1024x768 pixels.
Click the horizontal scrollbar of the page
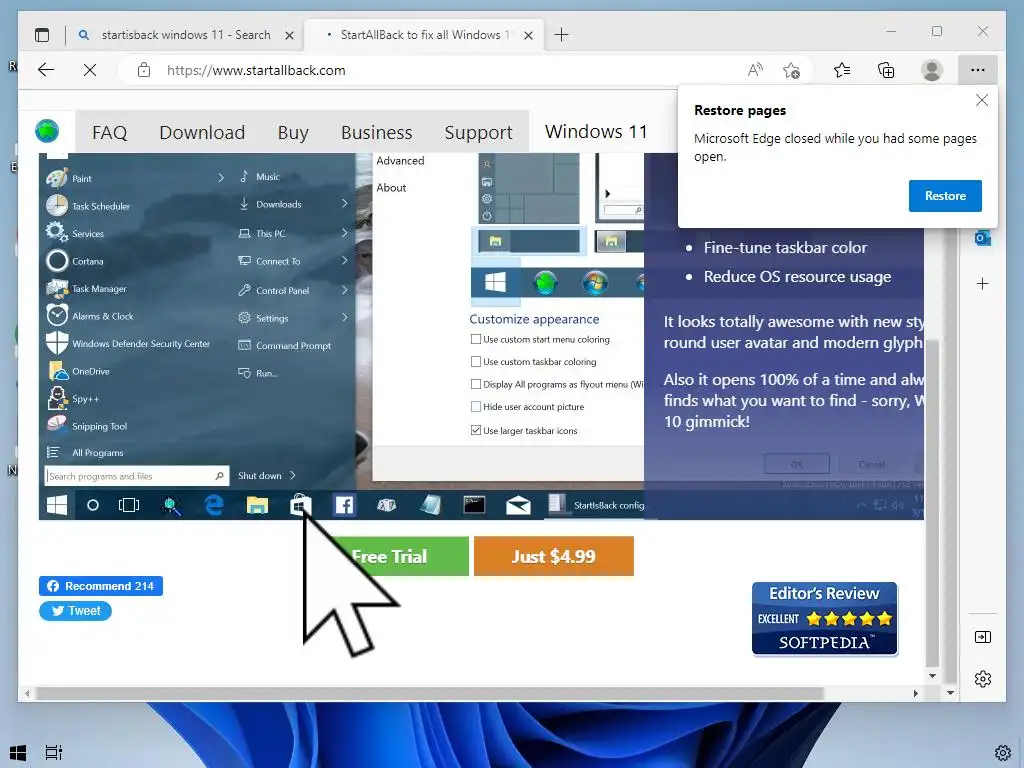430,693
